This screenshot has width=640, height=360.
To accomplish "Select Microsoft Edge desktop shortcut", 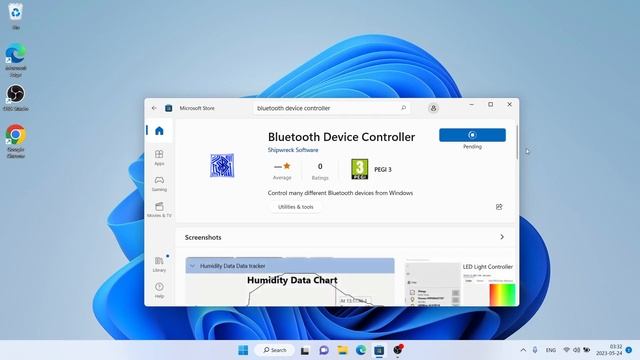I will [x=16, y=60].
